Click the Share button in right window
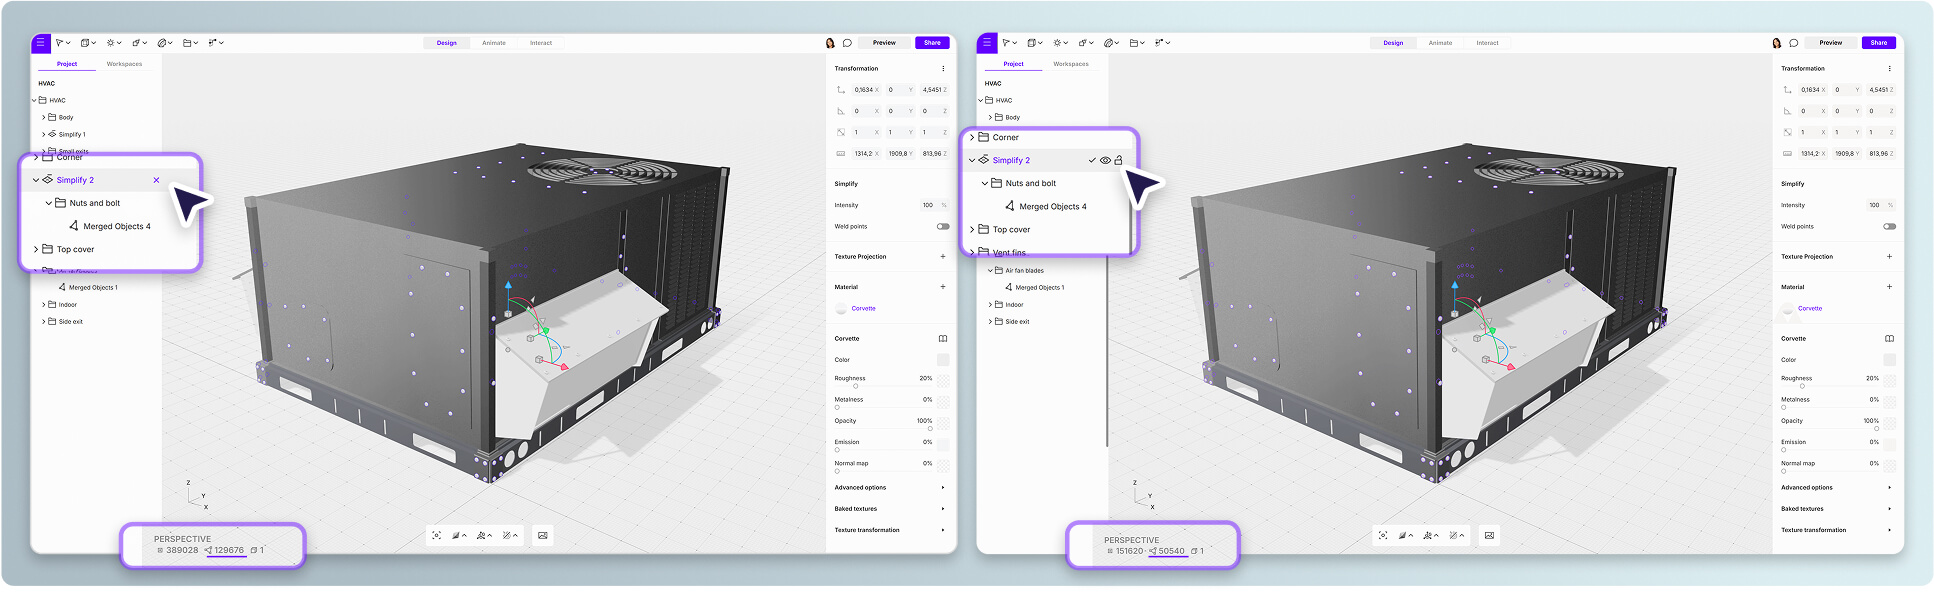This screenshot has width=1934, height=592. pos(1879,43)
